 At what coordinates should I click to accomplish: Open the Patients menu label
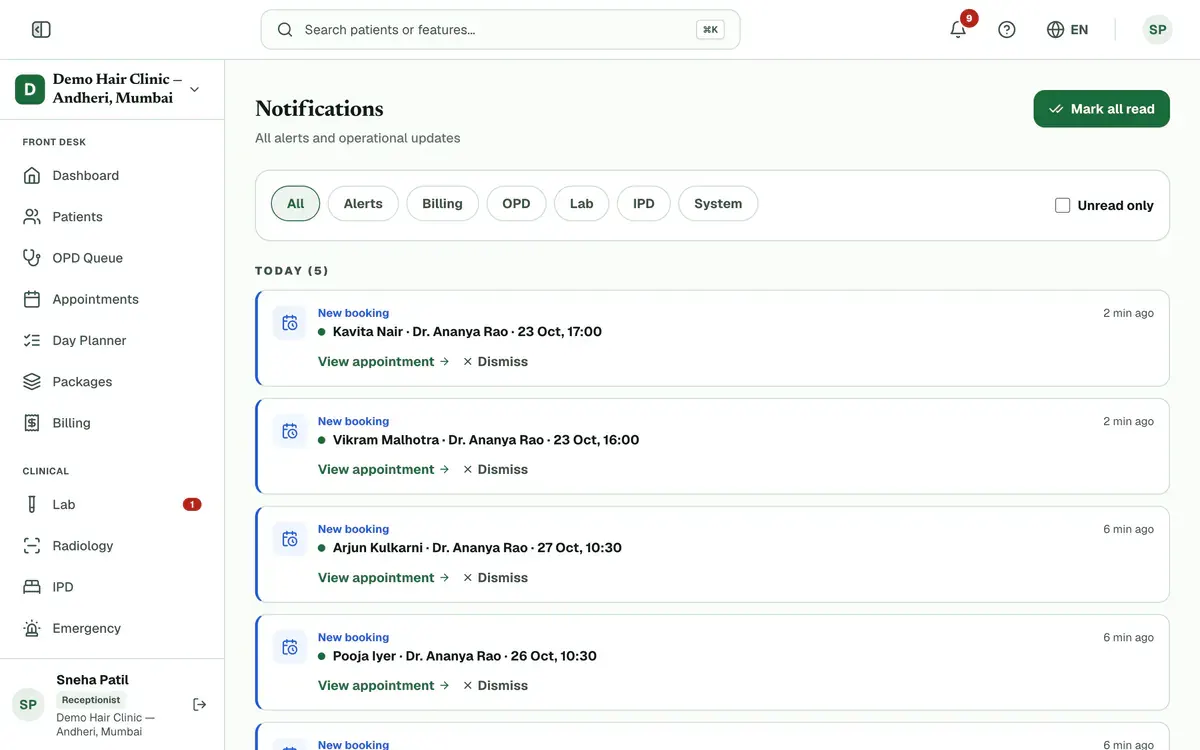(x=78, y=216)
